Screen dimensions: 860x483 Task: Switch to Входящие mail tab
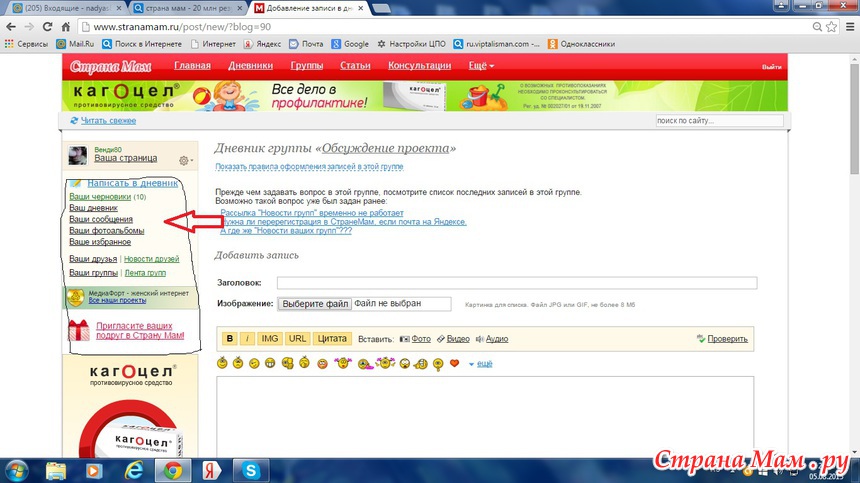(66, 8)
